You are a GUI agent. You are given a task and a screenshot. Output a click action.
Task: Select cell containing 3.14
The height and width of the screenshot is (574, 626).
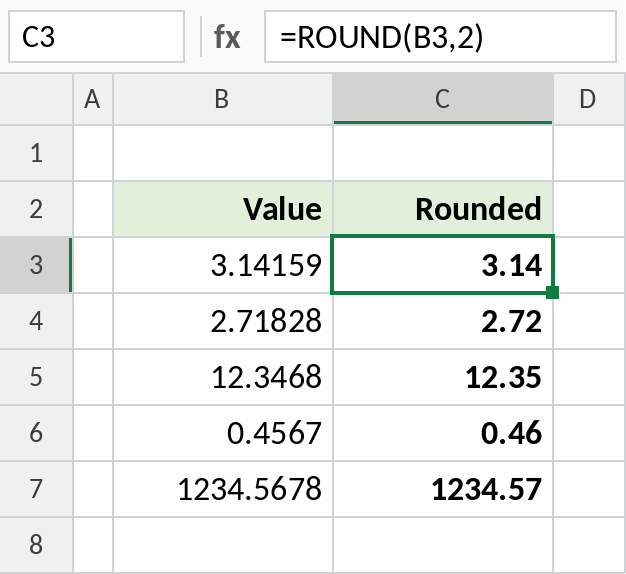pos(443,265)
